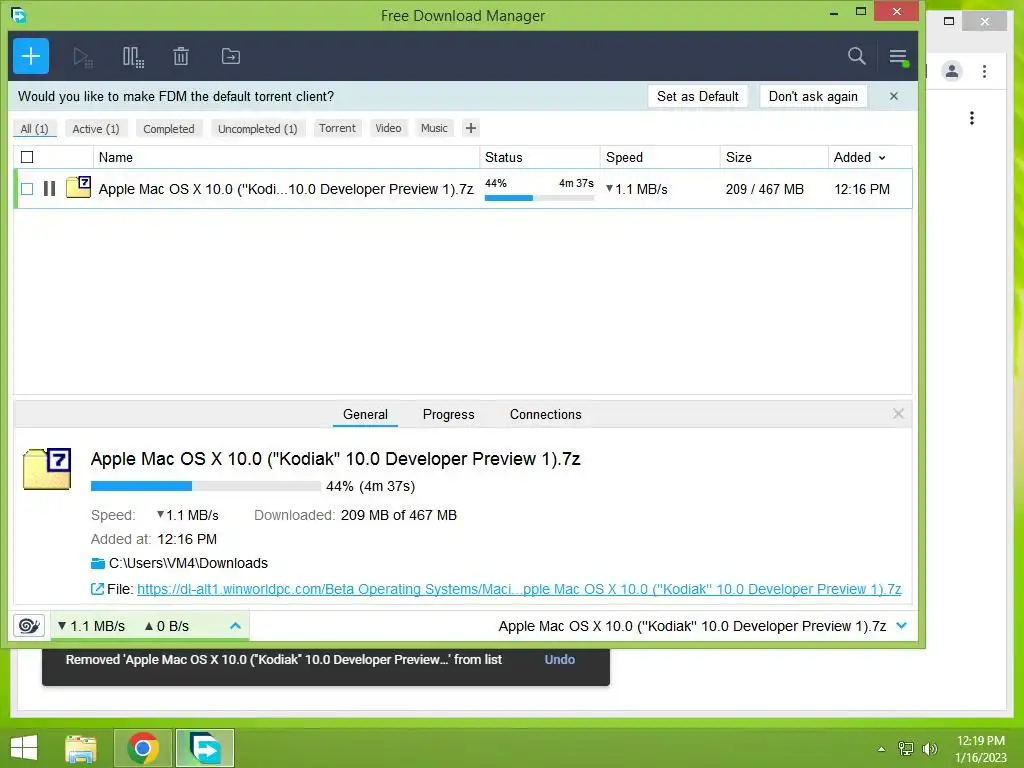Tick the checkbox for Apple Mac OS X download
1024x768 pixels.
[x=27, y=189]
